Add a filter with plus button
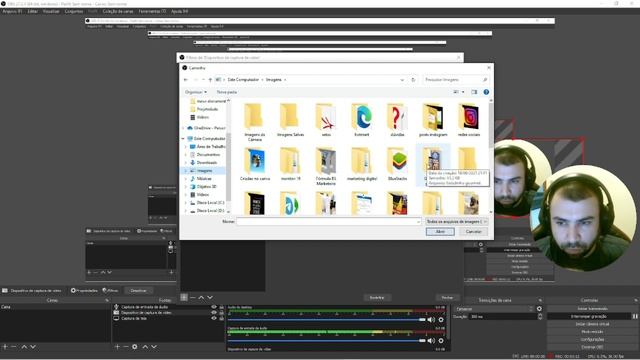Screen dimensions: 640x360 pos(184,297)
